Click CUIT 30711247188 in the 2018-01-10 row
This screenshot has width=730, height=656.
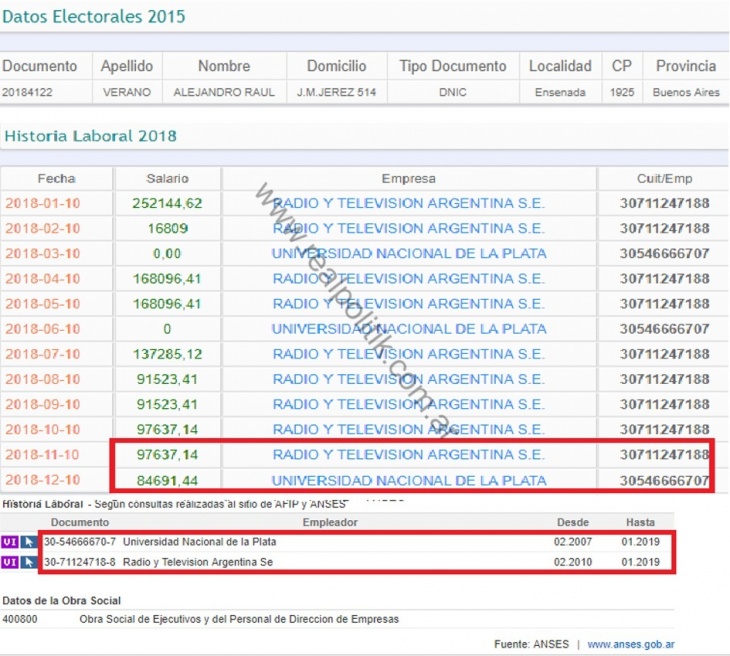click(x=664, y=203)
